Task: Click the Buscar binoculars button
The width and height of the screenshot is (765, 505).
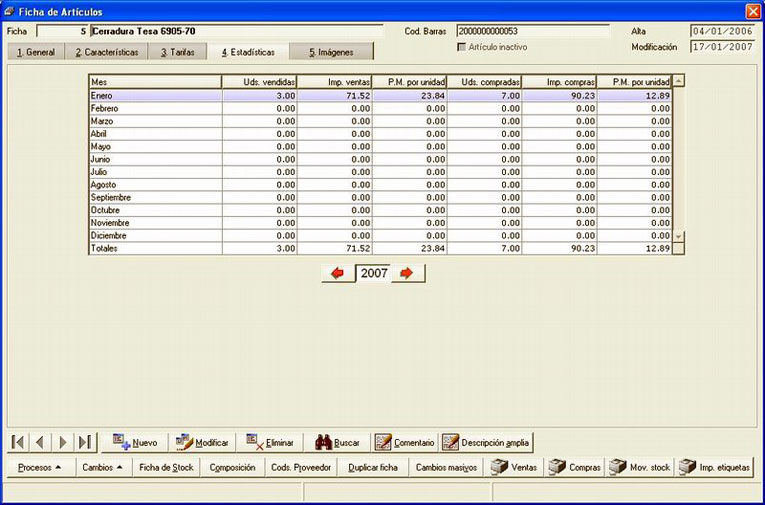Action: (x=337, y=443)
